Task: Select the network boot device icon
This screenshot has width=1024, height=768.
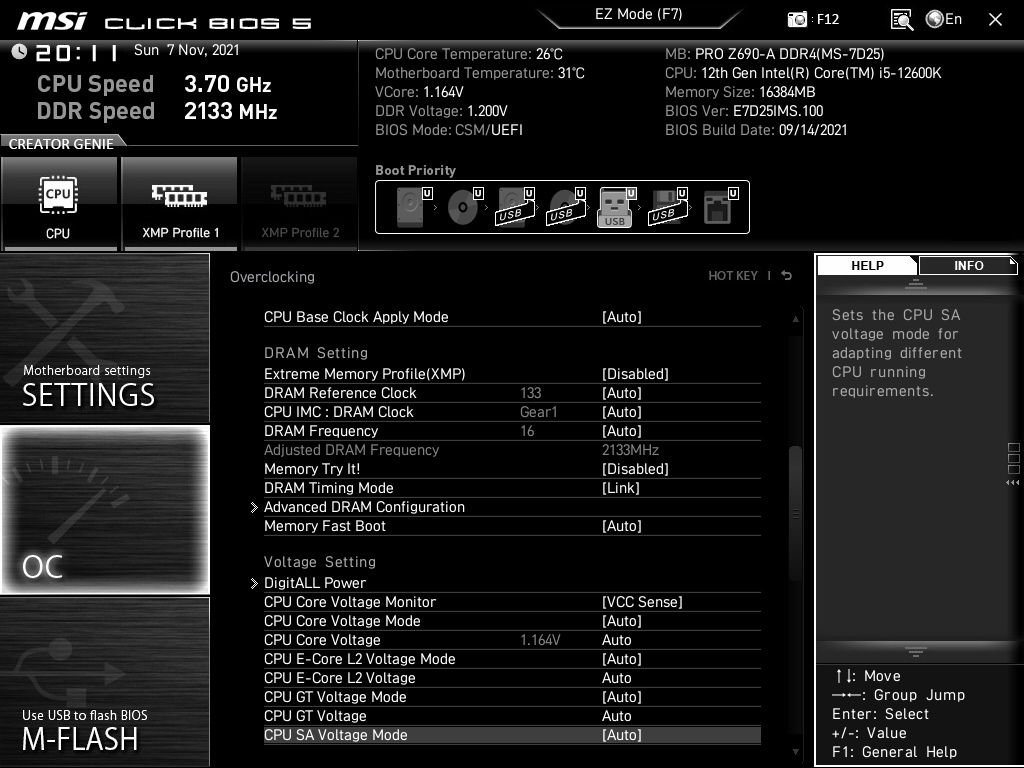Action: pos(720,207)
